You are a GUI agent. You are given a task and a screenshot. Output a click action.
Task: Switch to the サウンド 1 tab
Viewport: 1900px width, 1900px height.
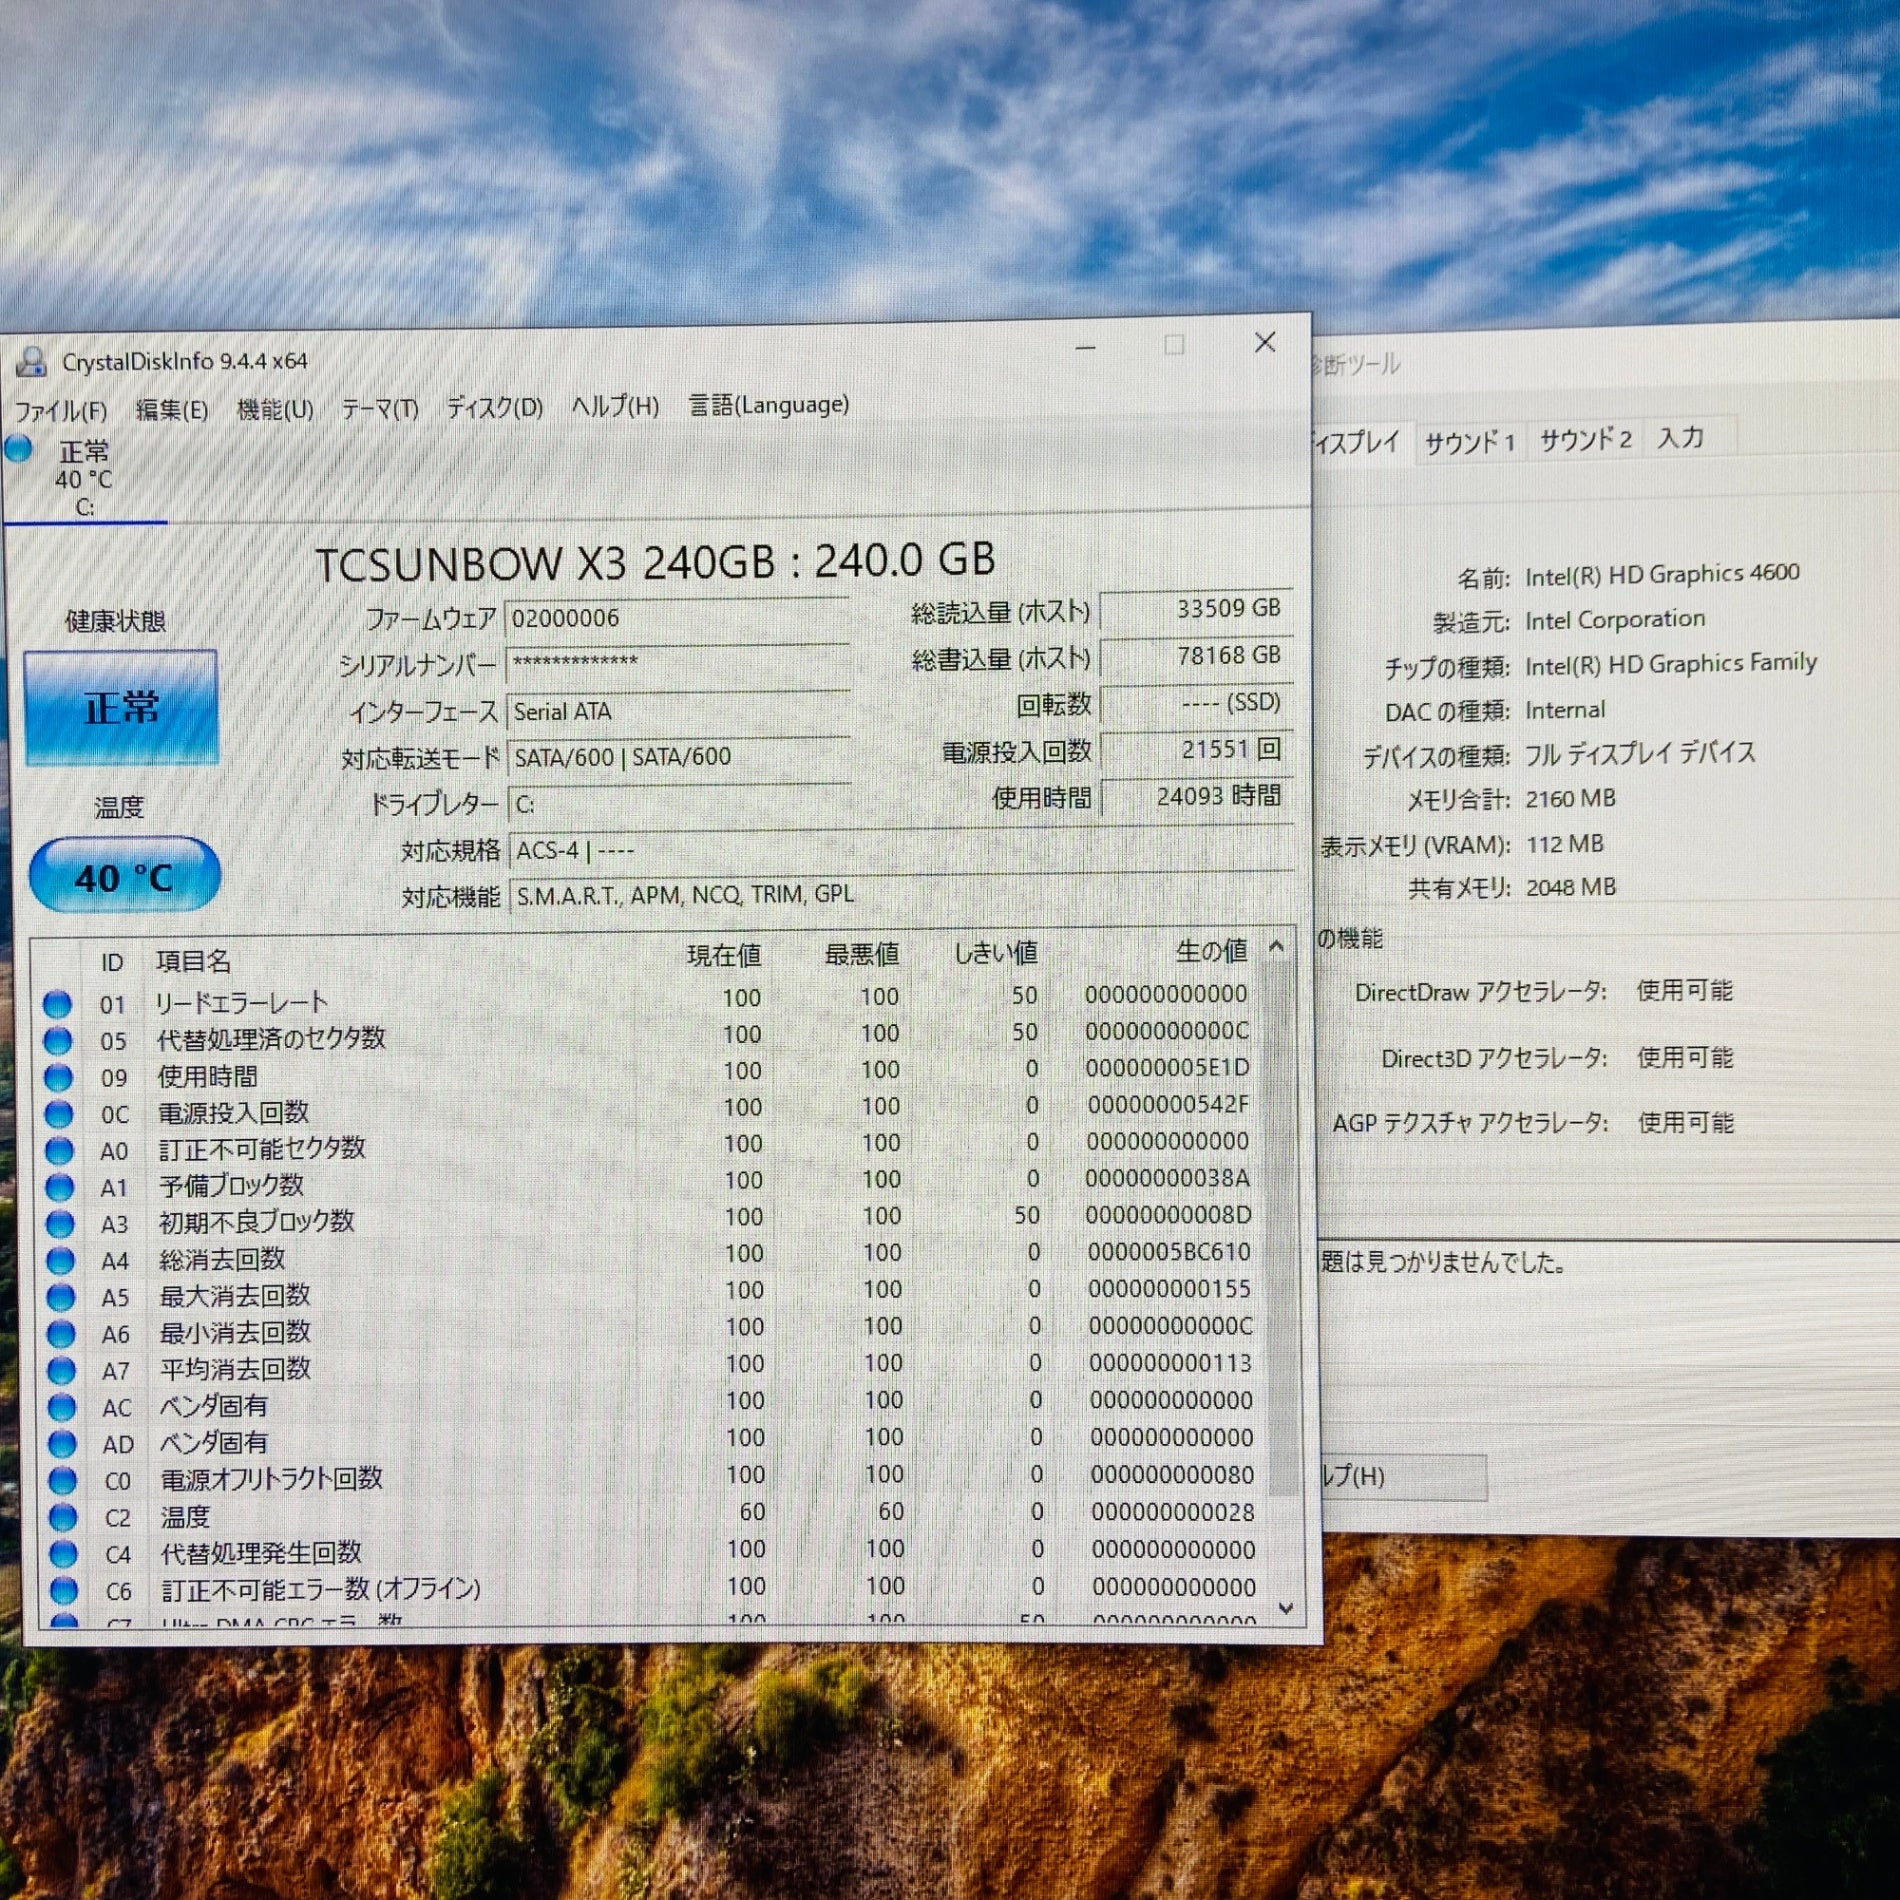click(1469, 441)
